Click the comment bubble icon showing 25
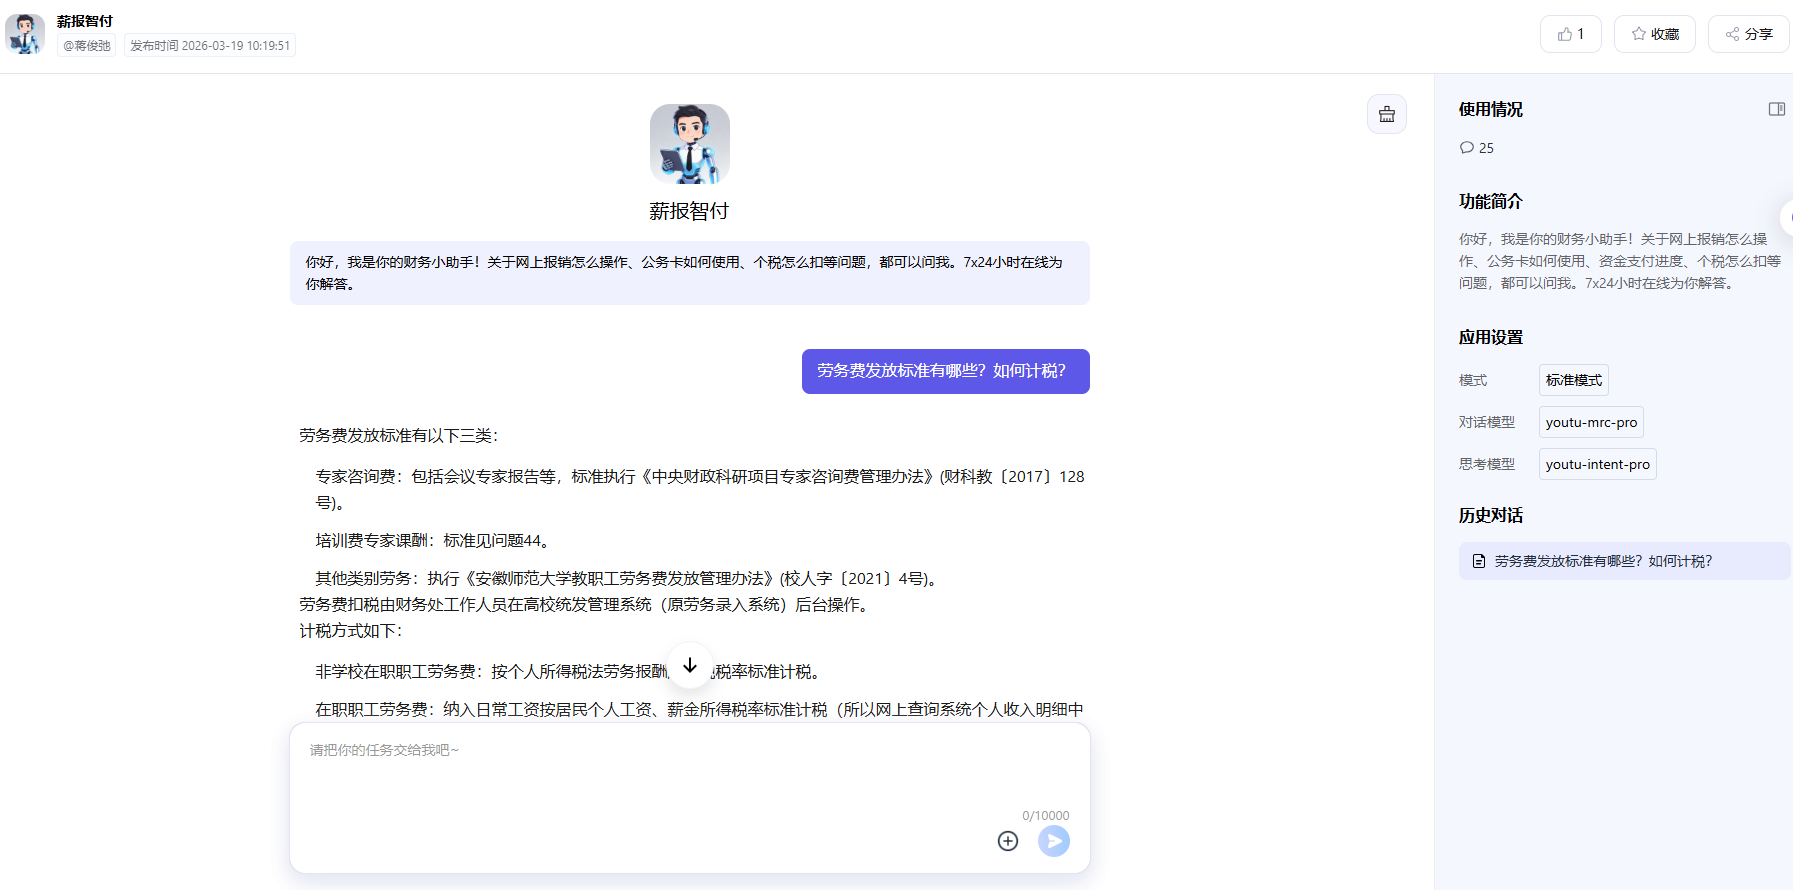This screenshot has height=890, width=1793. pos(1467,148)
